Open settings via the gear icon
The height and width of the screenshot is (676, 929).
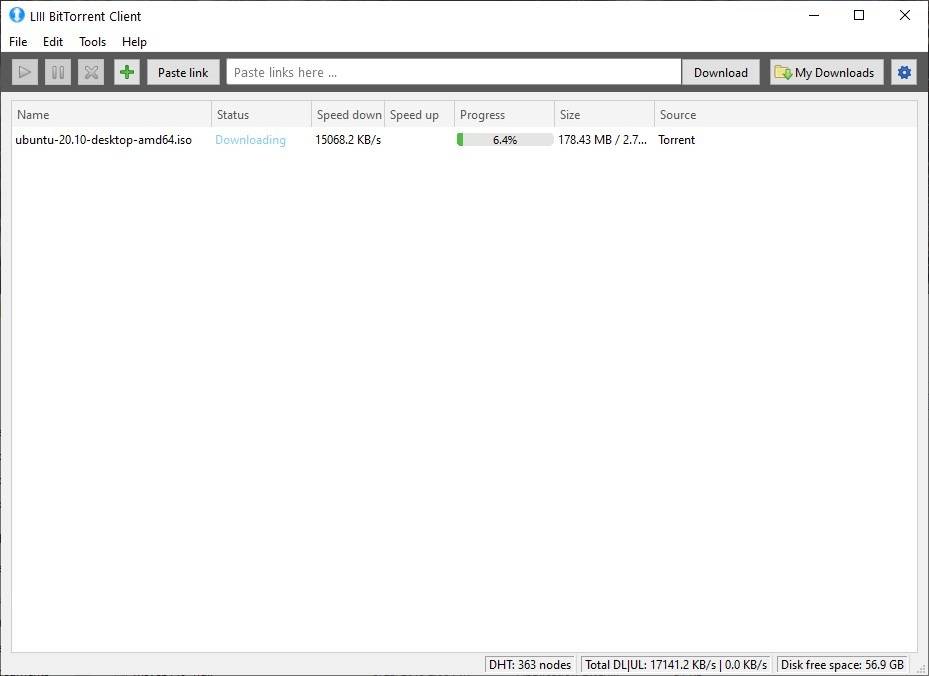tap(904, 71)
